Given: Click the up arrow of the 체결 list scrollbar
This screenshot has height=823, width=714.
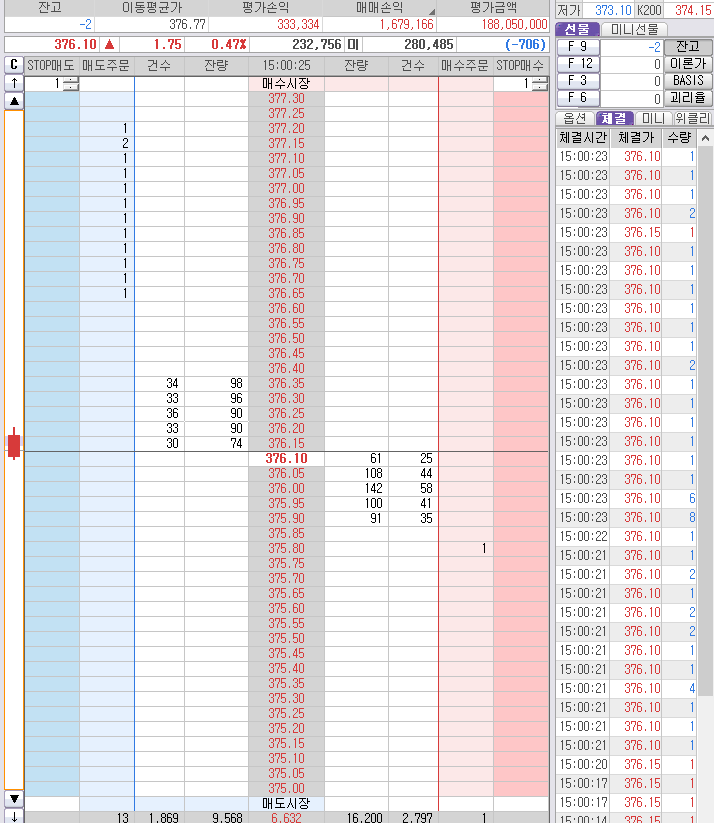Looking at the screenshot, I should click(705, 139).
